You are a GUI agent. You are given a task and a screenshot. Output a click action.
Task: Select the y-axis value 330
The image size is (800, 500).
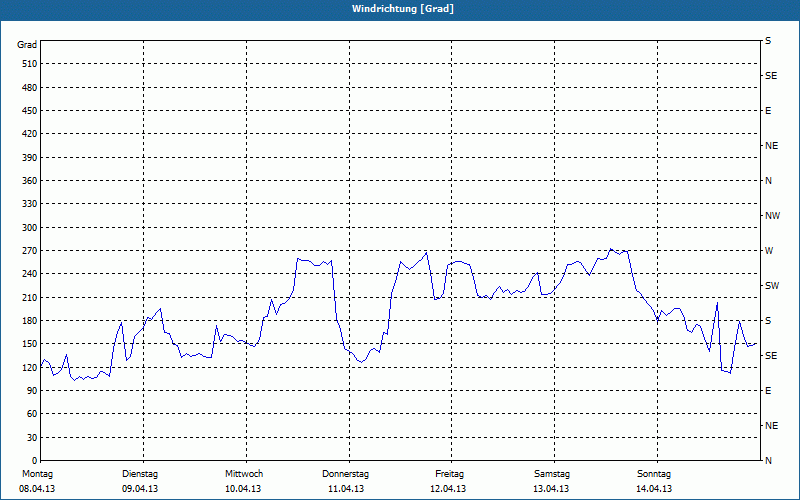29,204
